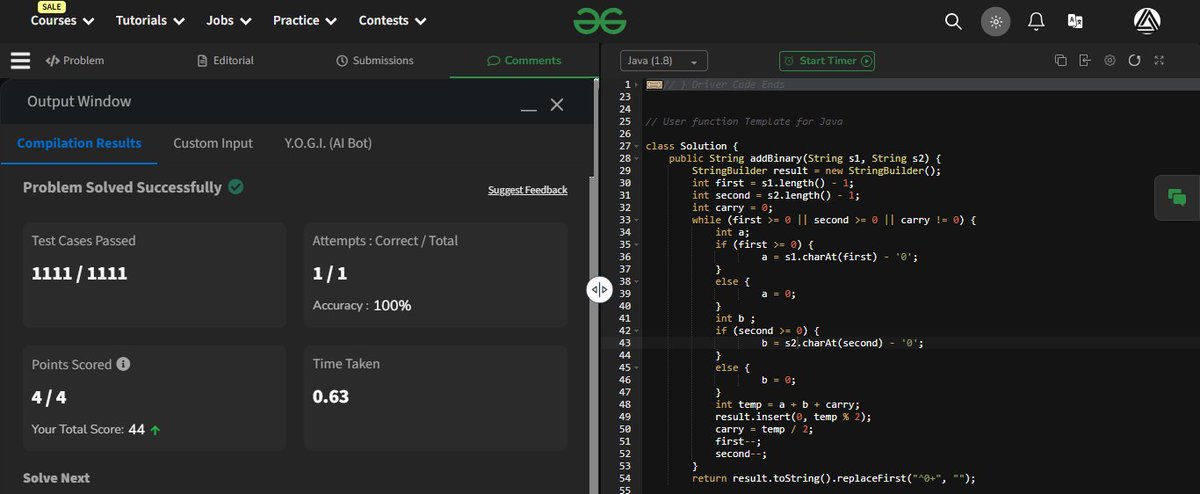The height and width of the screenshot is (494, 1200).
Task: Reset code with the refresh icon
Action: pyautogui.click(x=1134, y=61)
